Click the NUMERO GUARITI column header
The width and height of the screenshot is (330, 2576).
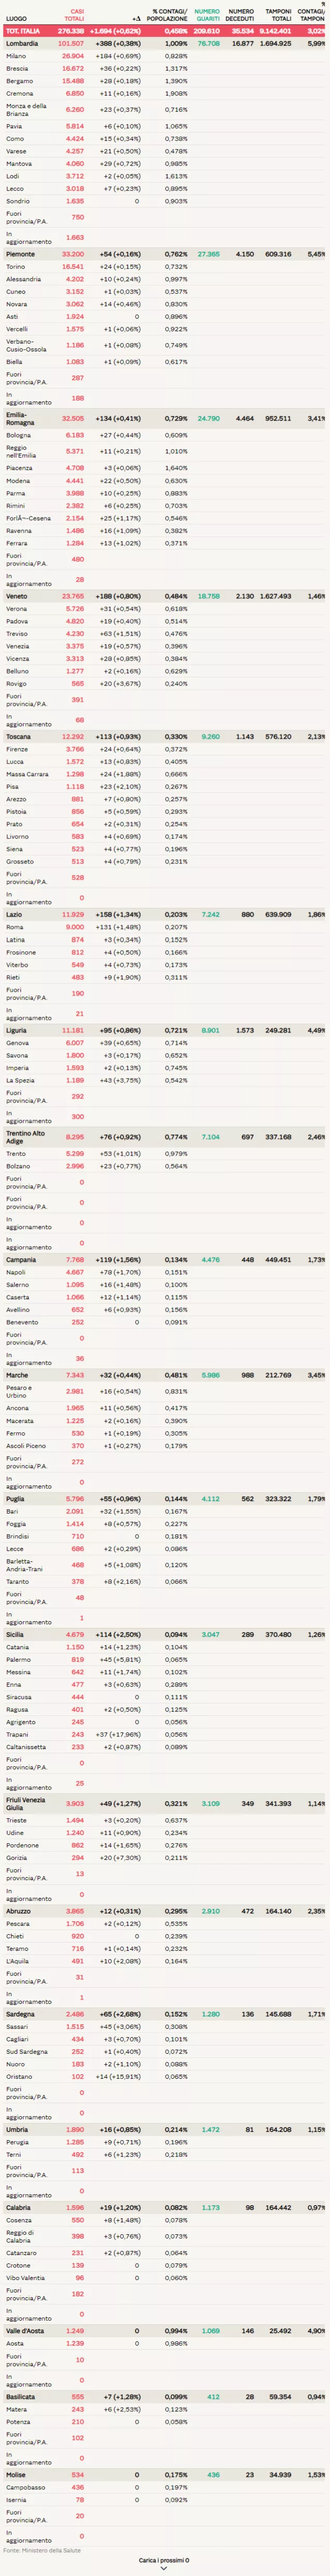(207, 15)
